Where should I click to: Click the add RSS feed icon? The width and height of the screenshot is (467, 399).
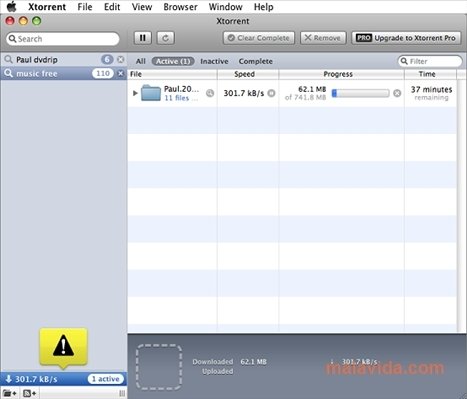tap(29, 394)
